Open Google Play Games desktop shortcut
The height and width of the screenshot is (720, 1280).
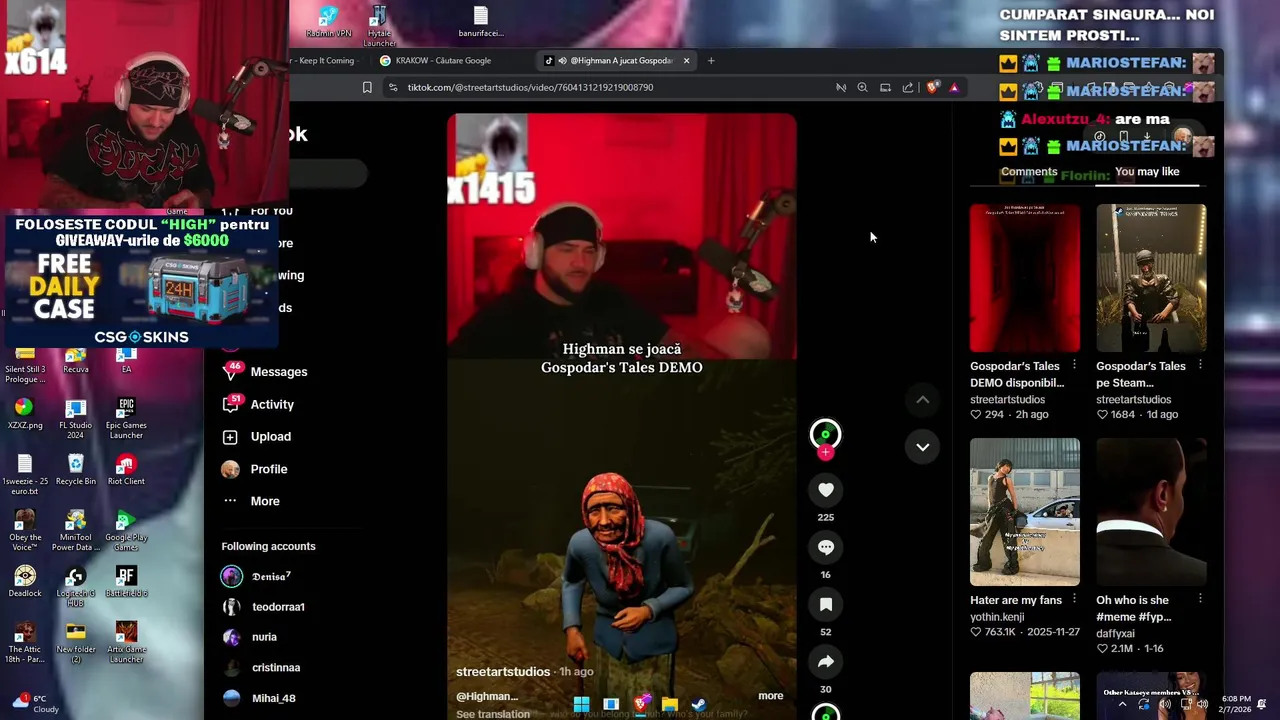point(126,531)
